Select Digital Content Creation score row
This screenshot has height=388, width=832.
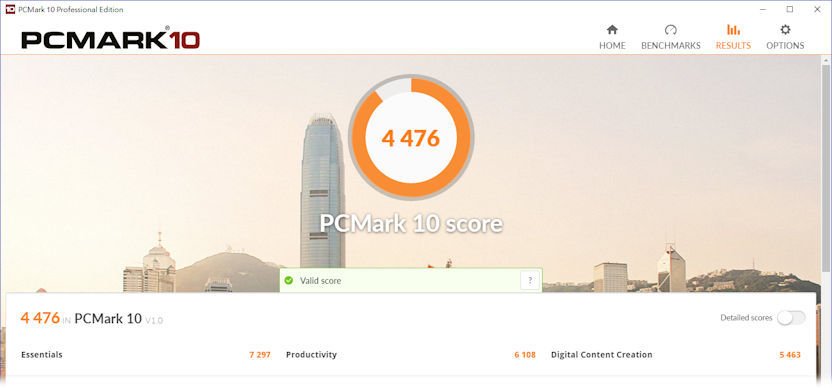click(x=675, y=355)
